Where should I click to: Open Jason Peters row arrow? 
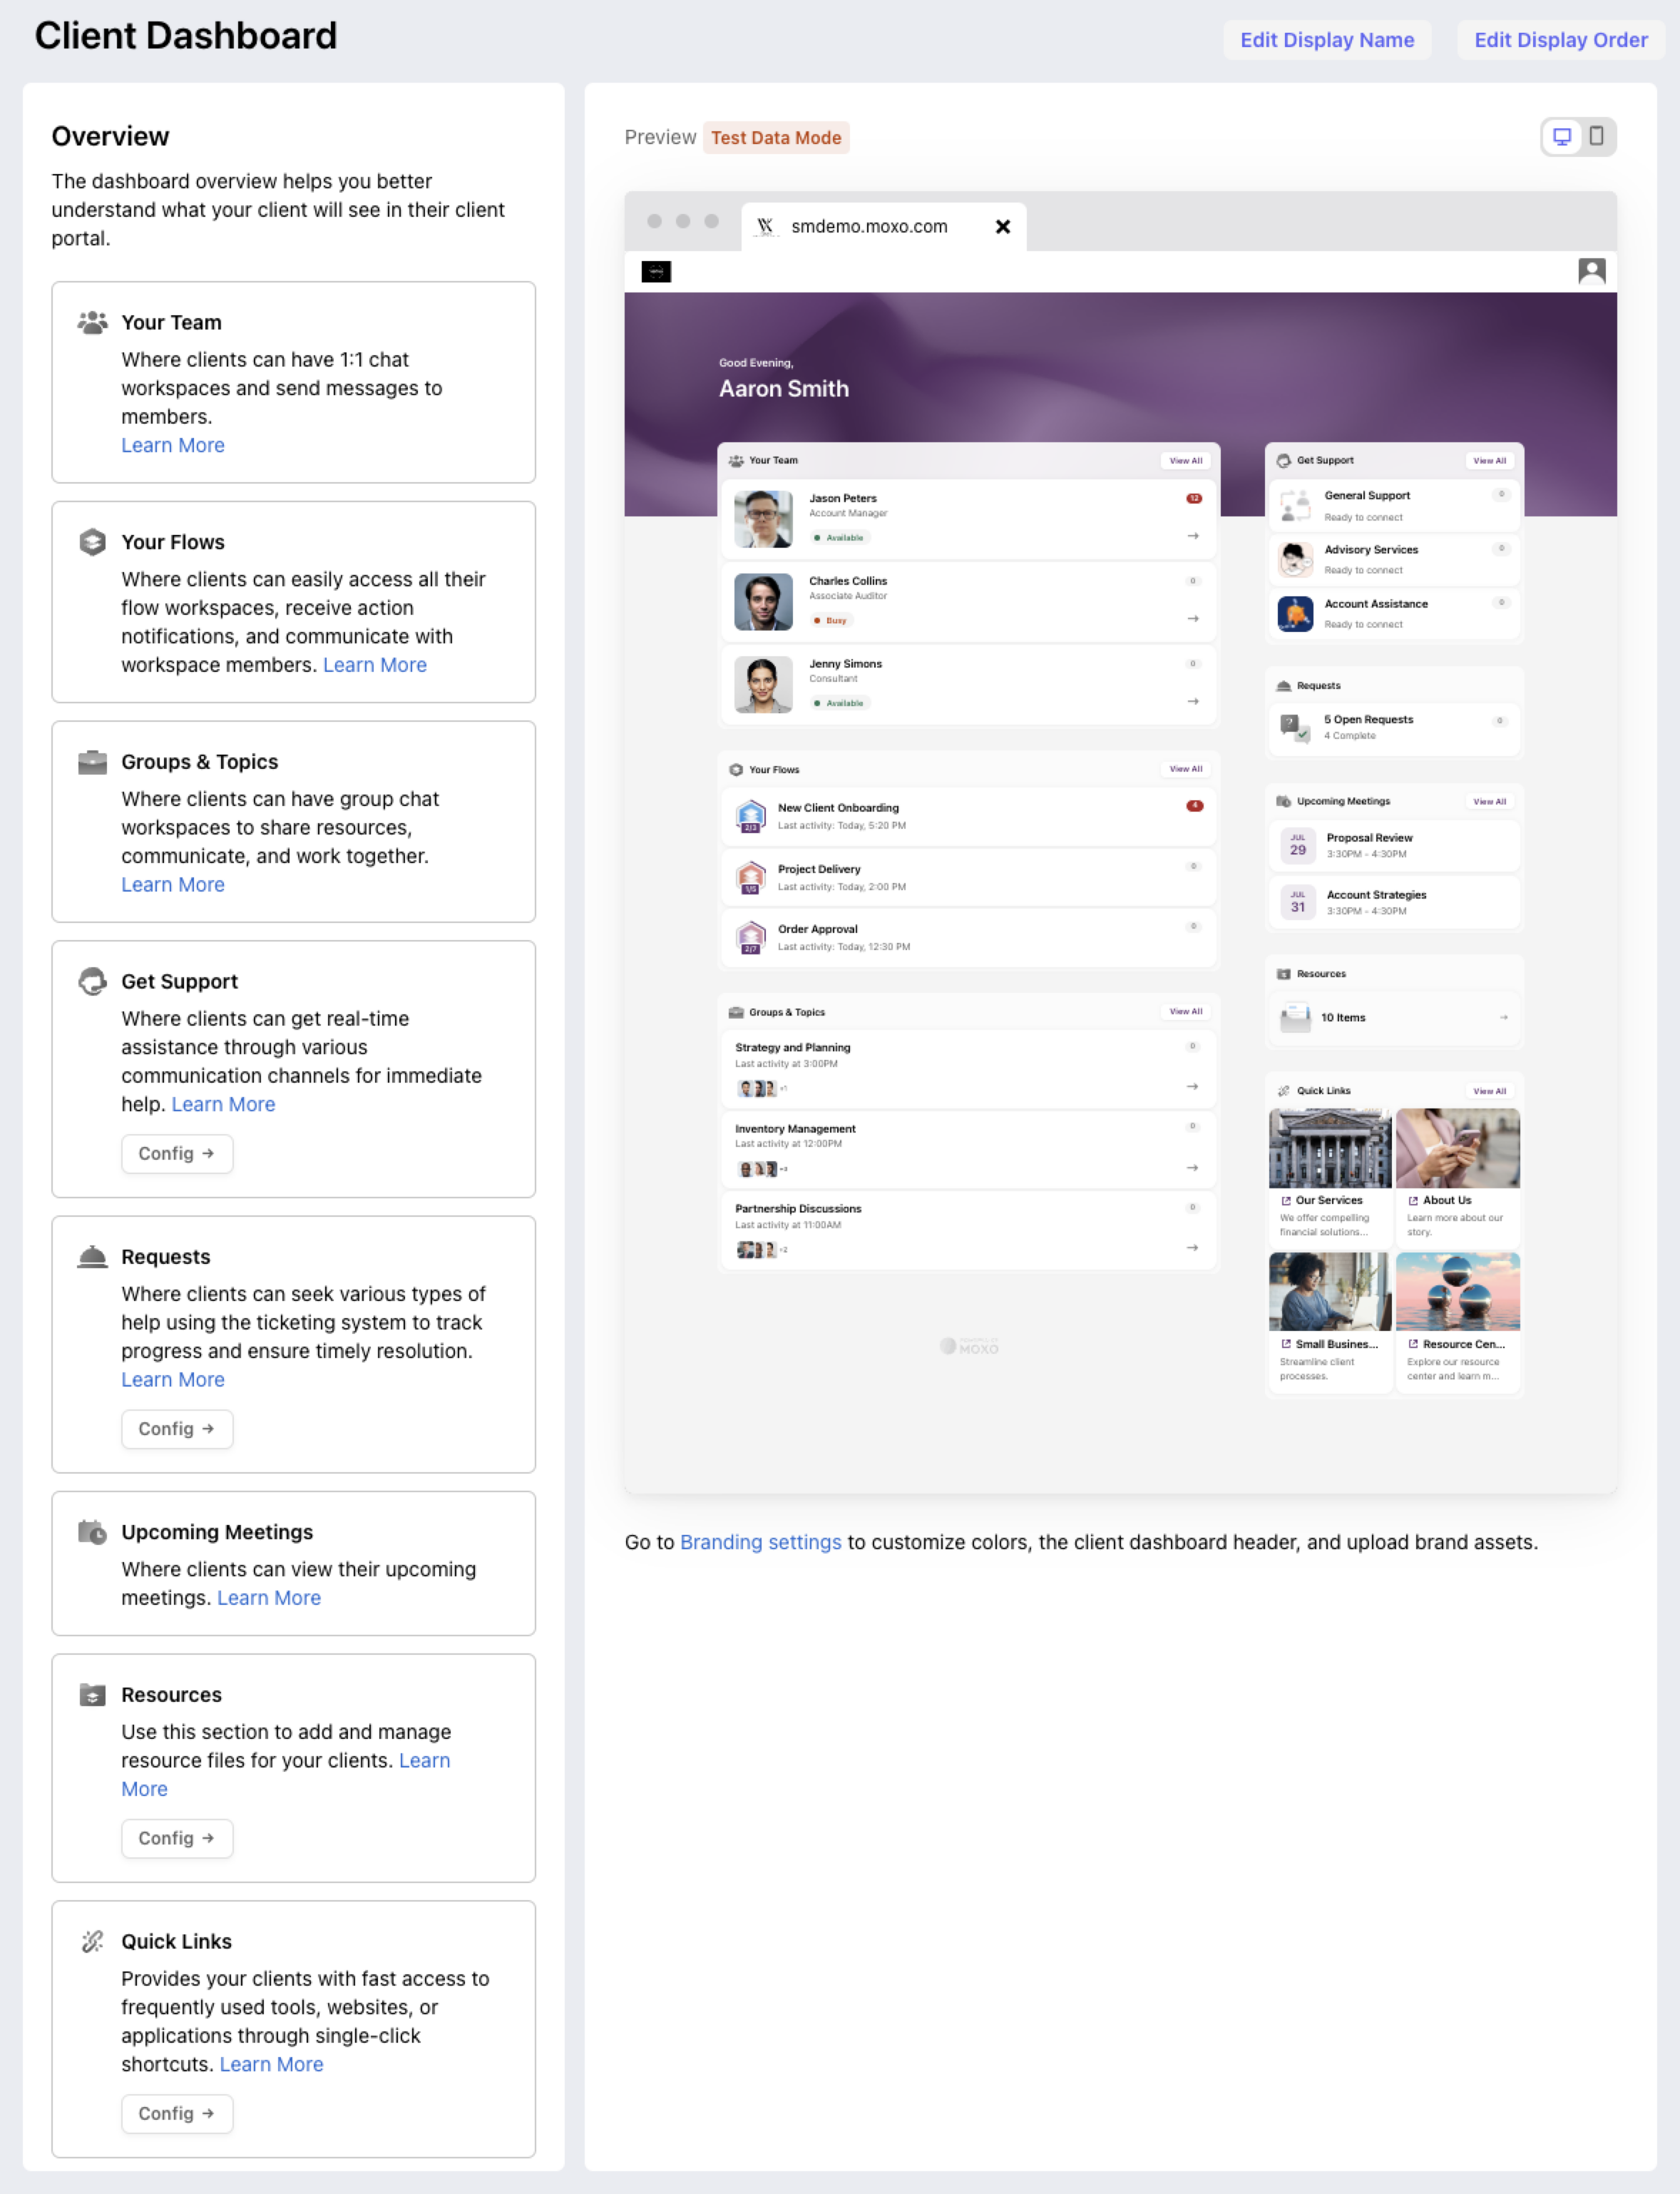[1192, 536]
